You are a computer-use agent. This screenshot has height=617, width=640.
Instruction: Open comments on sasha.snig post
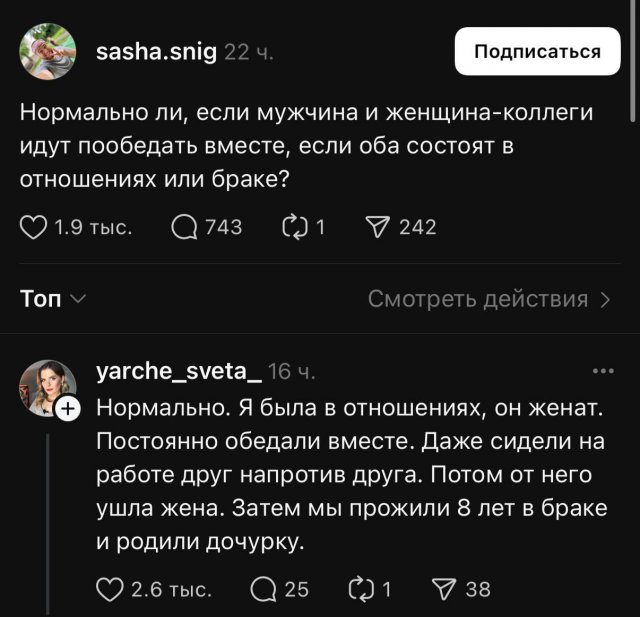click(185, 227)
